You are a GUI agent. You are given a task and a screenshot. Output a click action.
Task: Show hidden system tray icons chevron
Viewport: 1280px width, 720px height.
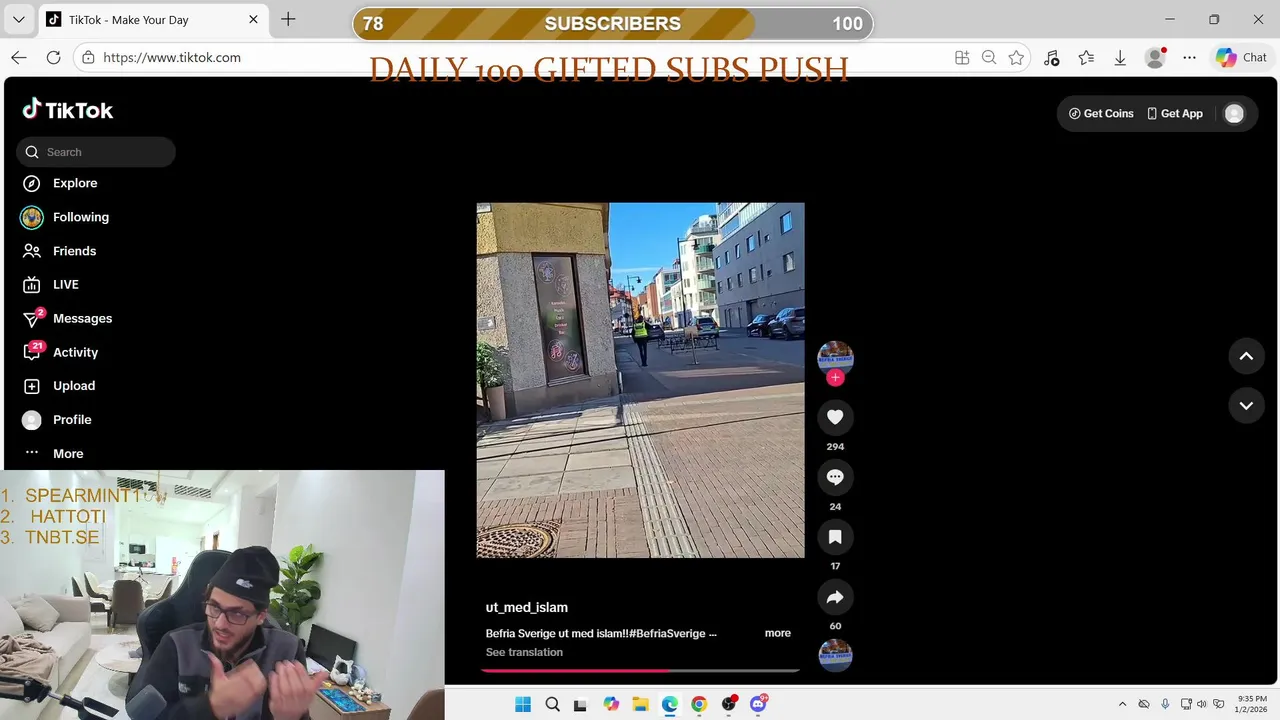1122,704
